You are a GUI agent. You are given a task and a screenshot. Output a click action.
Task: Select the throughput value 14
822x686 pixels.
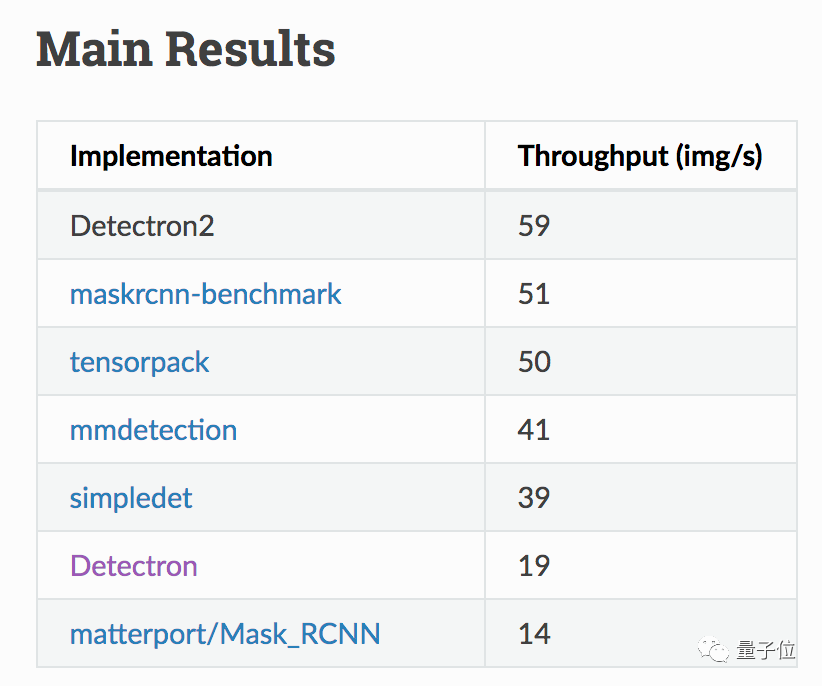pos(534,634)
